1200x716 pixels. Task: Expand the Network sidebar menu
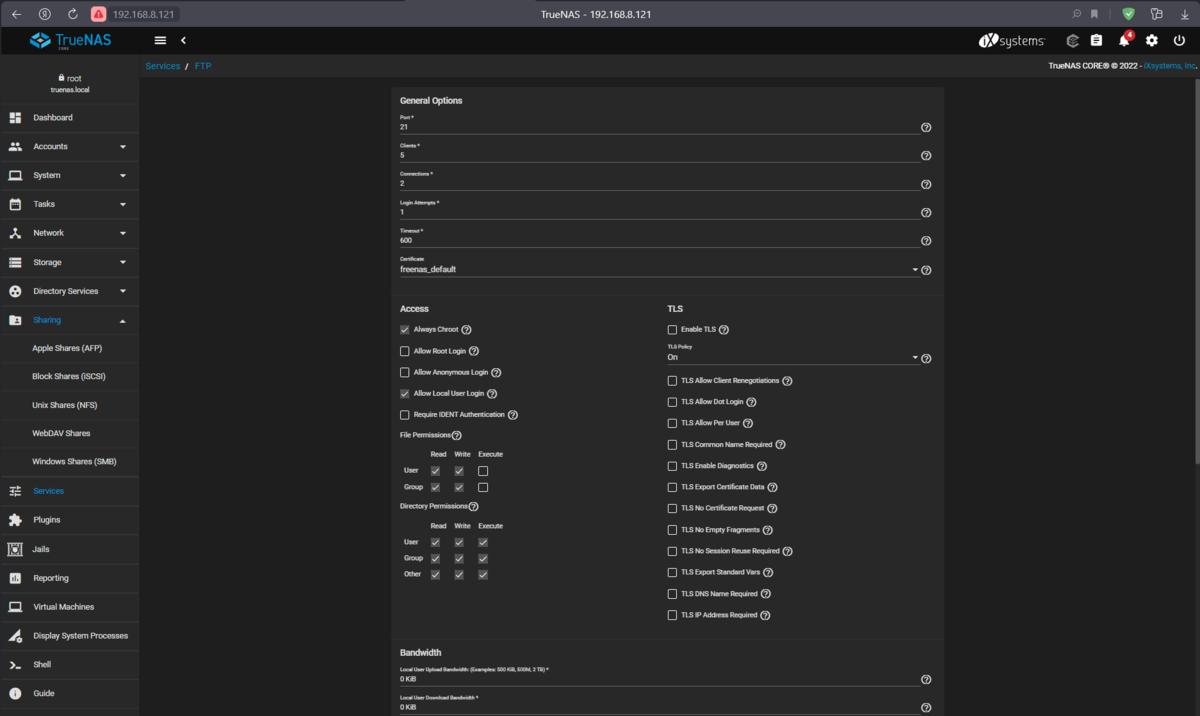69,233
